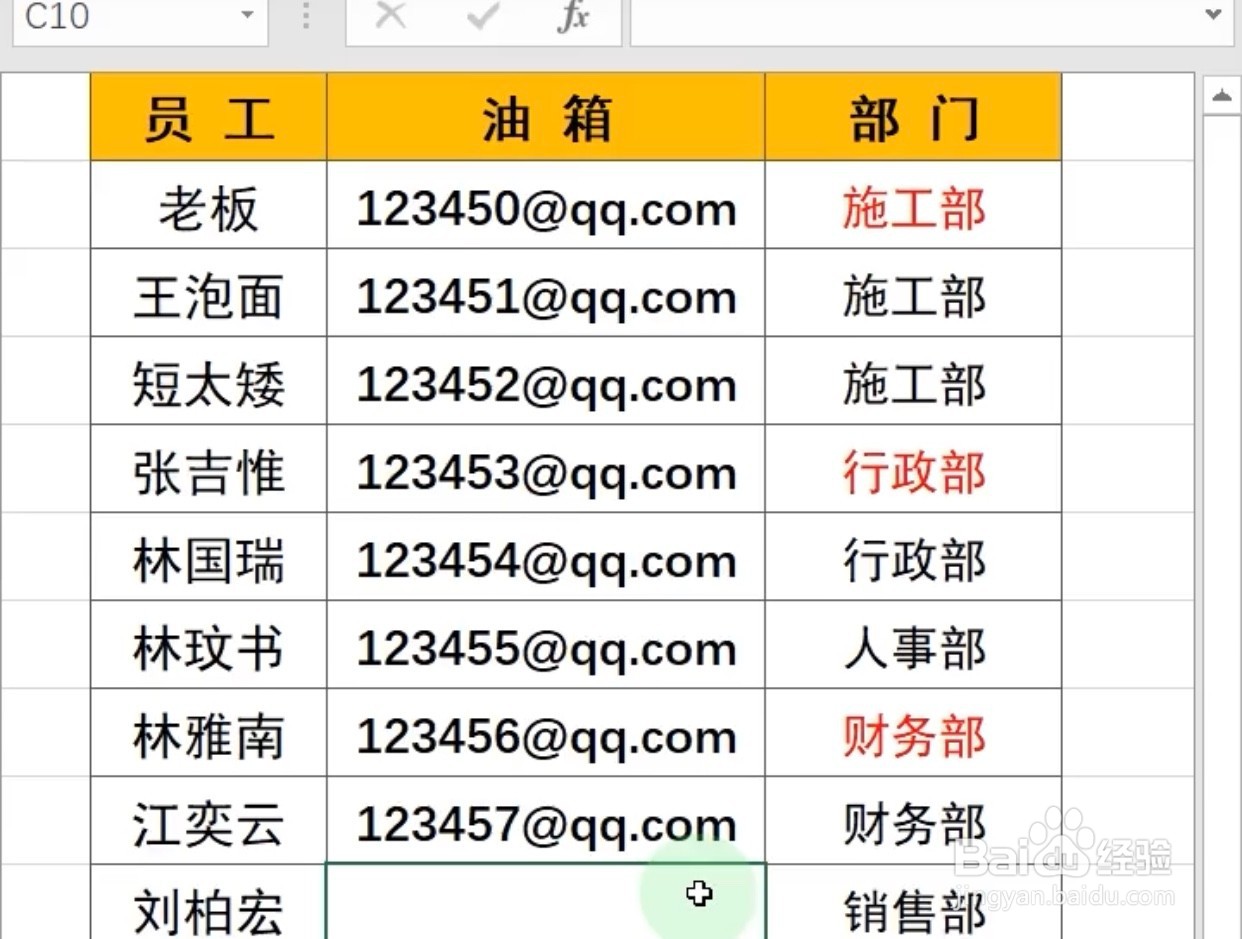Select the red 施工部 cell
This screenshot has height=939, width=1242.
pos(912,205)
